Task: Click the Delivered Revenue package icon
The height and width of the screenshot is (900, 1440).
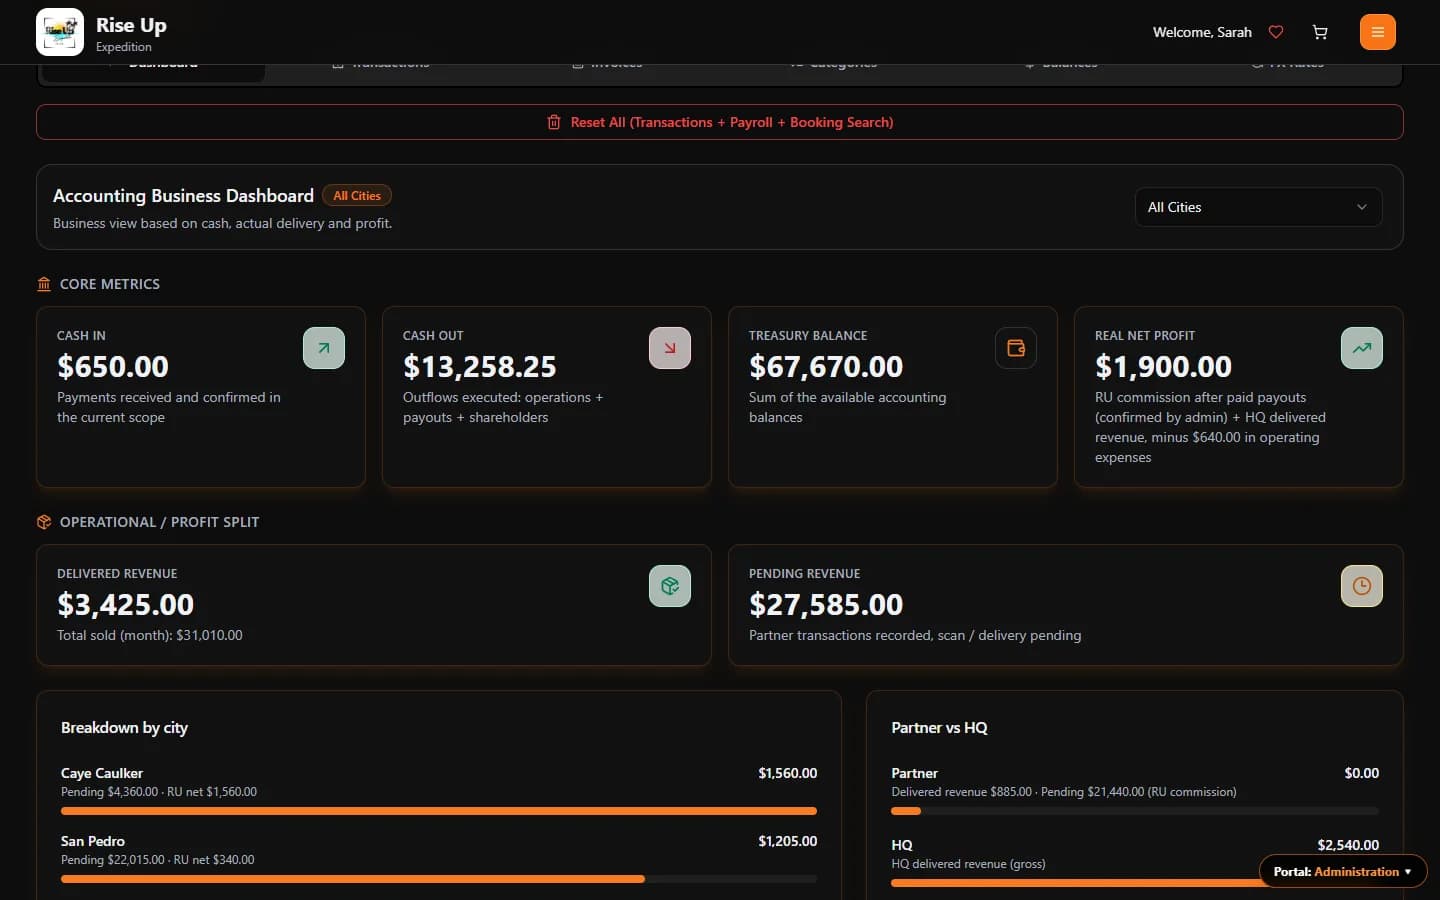Action: pos(670,586)
